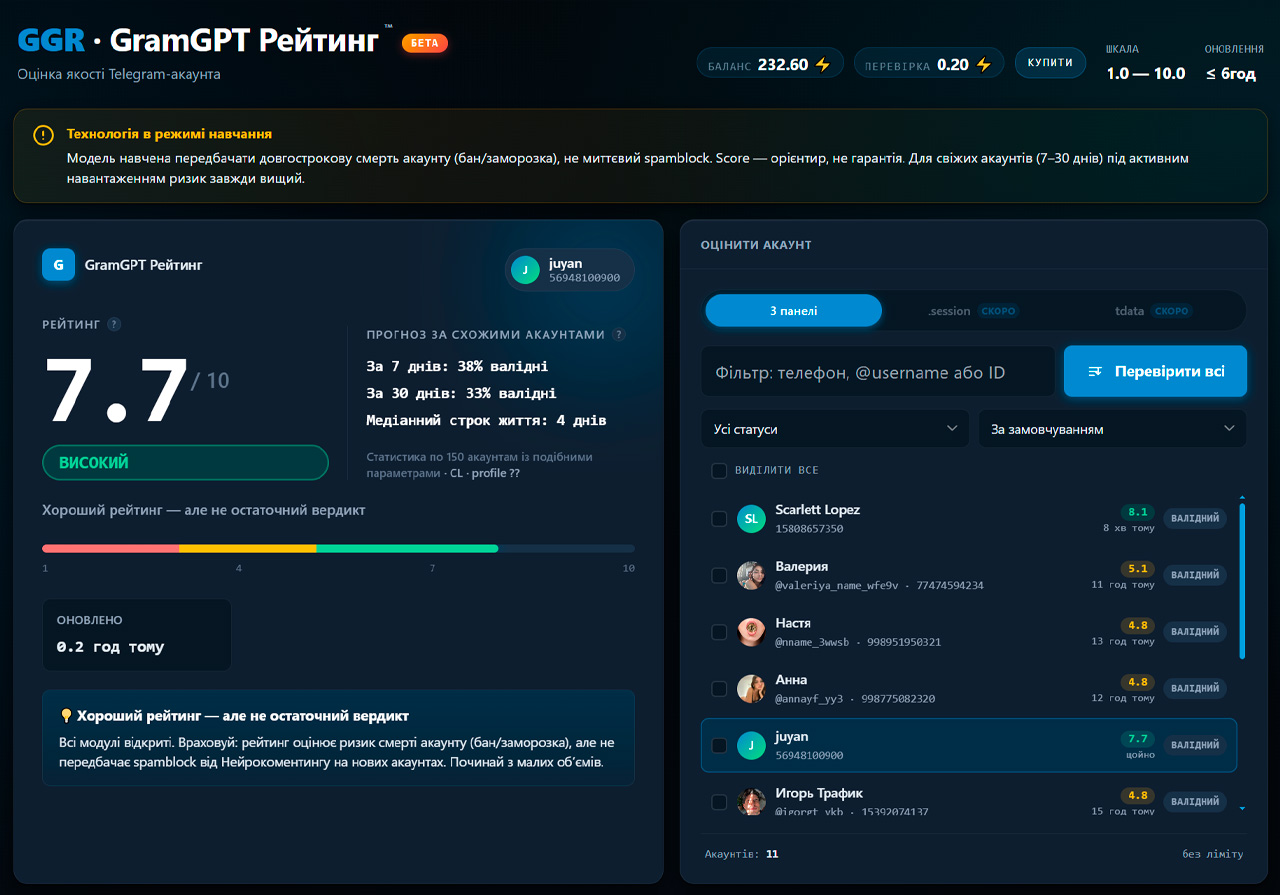Open the juyan account pill in the rating card
This screenshot has height=895, width=1280.
(x=570, y=270)
